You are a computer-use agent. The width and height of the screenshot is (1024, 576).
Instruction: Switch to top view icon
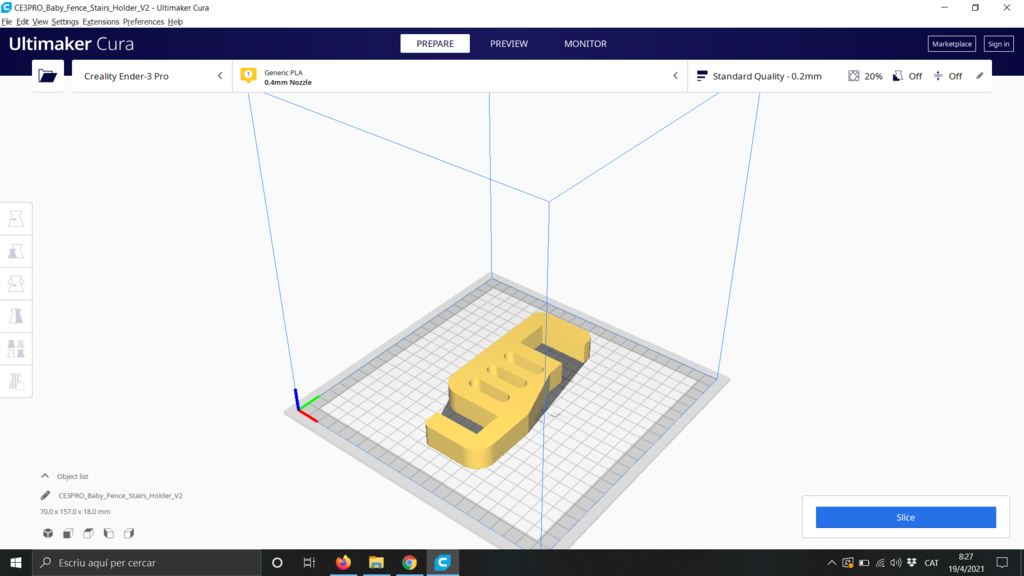88,534
